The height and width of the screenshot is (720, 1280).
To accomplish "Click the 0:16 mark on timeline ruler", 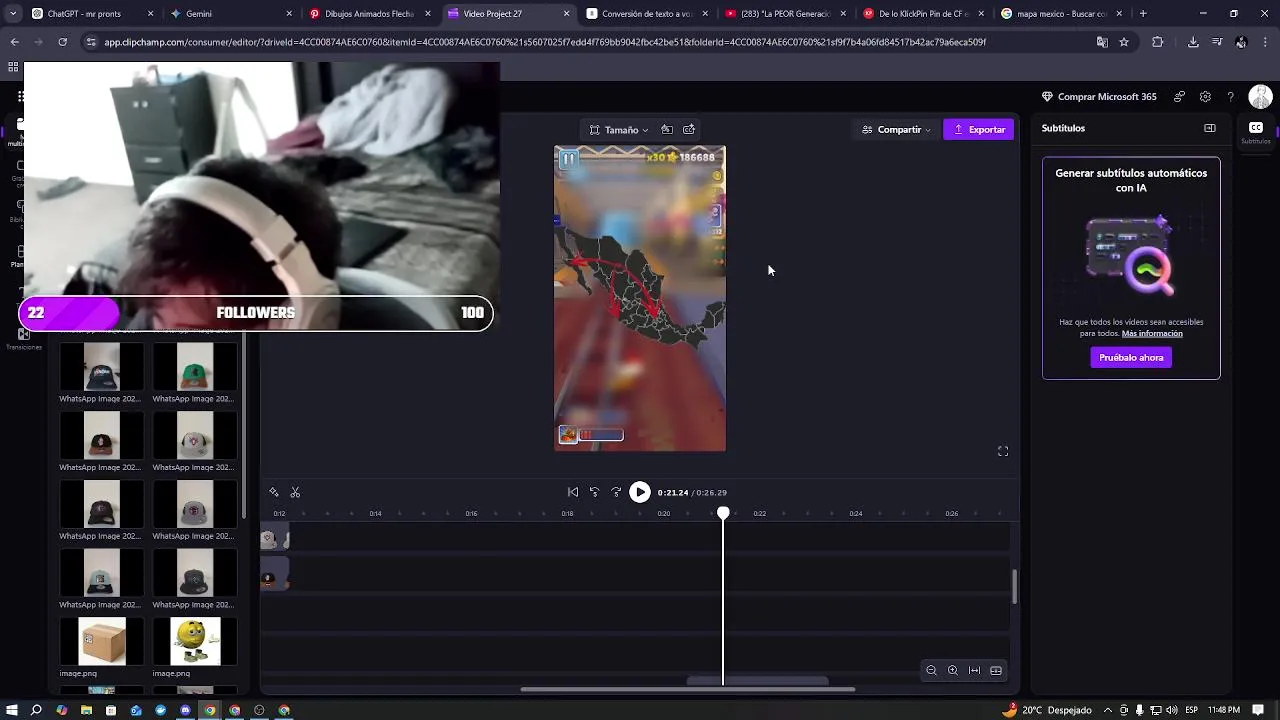I will tap(471, 514).
